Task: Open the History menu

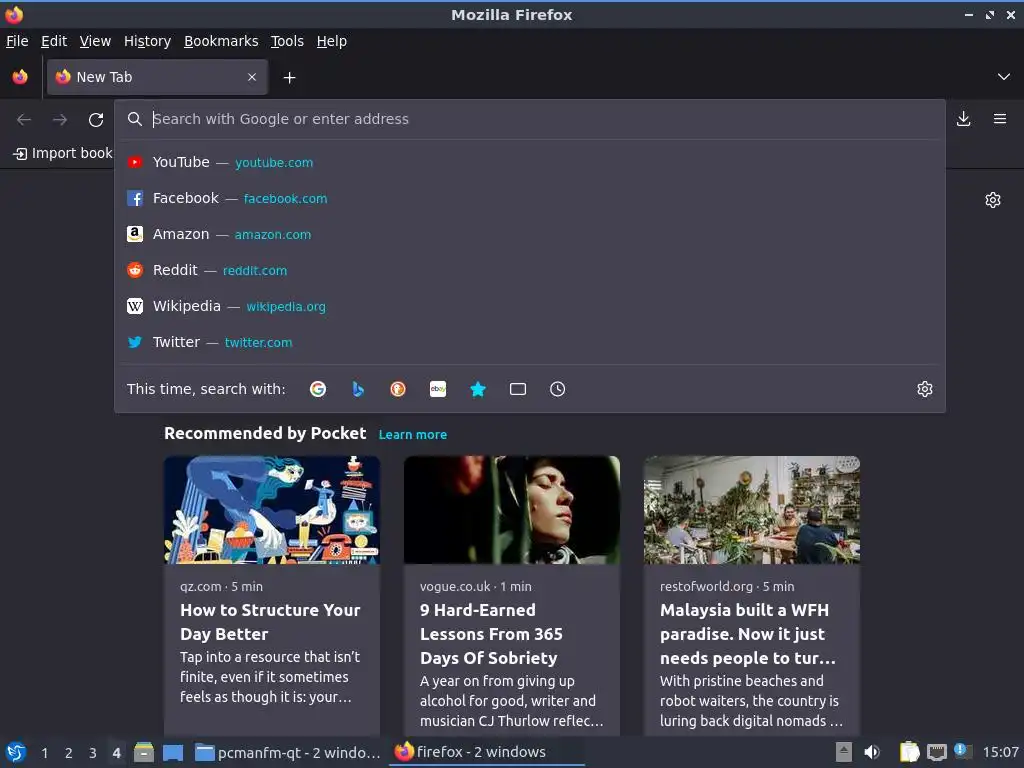Action: (x=147, y=41)
